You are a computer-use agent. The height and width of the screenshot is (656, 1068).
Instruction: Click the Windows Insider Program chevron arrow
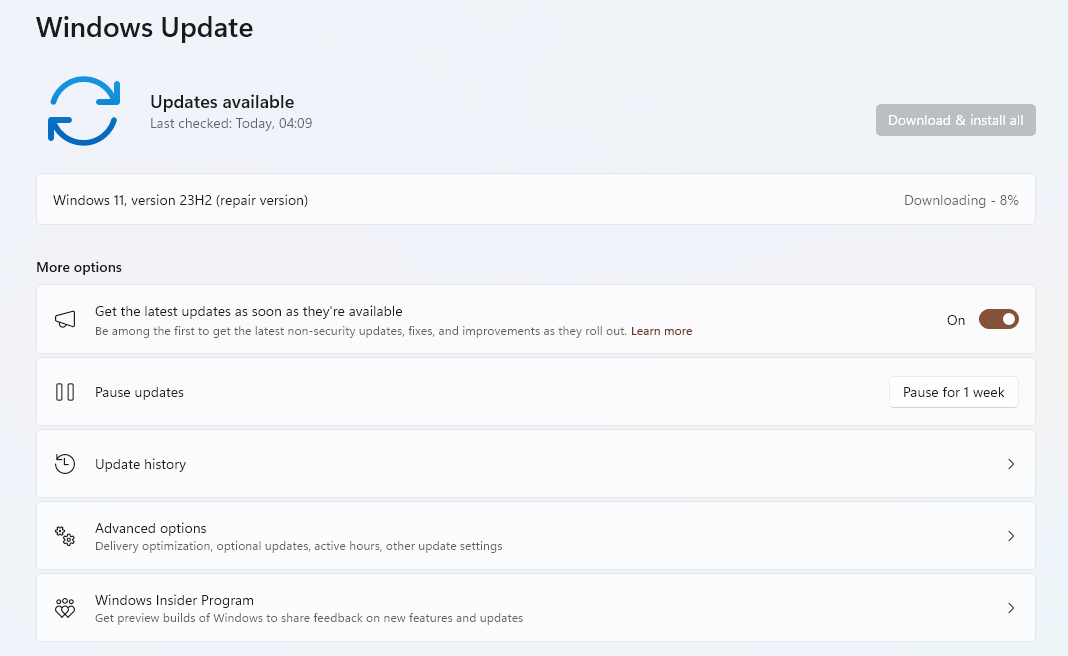1011,608
